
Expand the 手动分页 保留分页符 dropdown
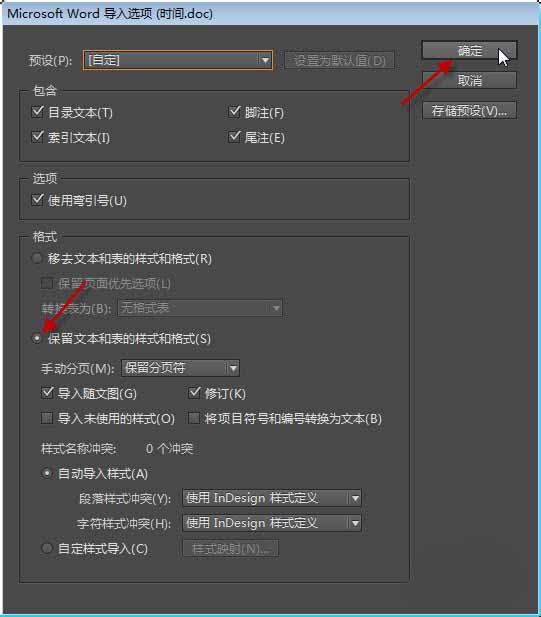180,368
